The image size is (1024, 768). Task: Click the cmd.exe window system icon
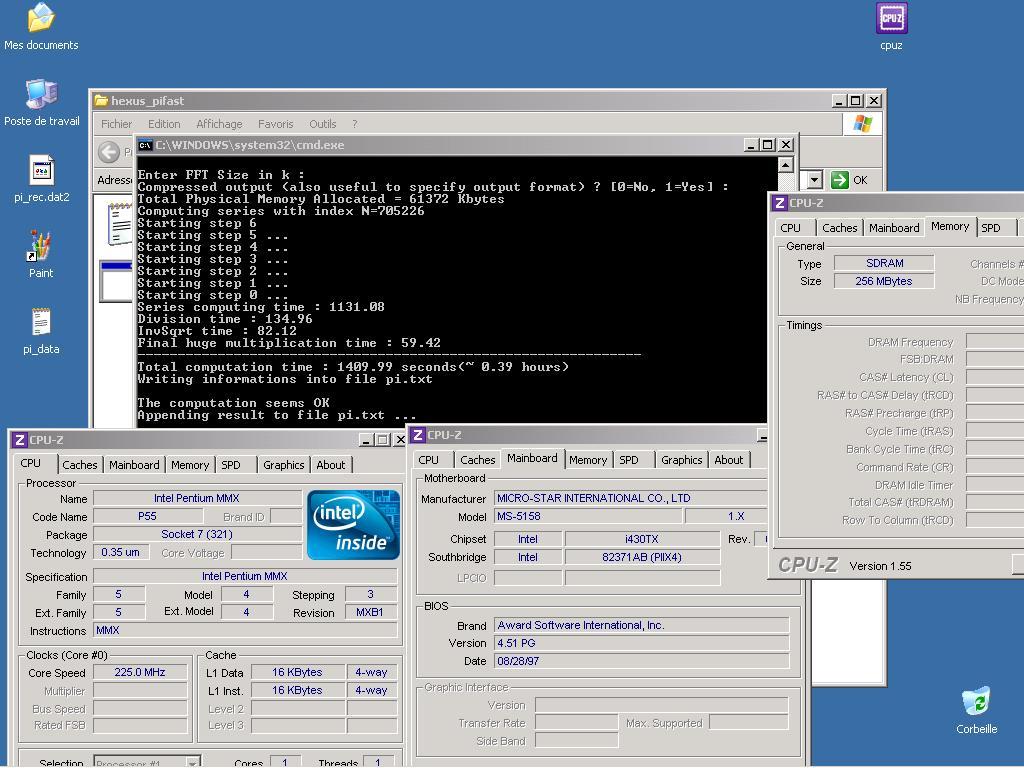145,145
